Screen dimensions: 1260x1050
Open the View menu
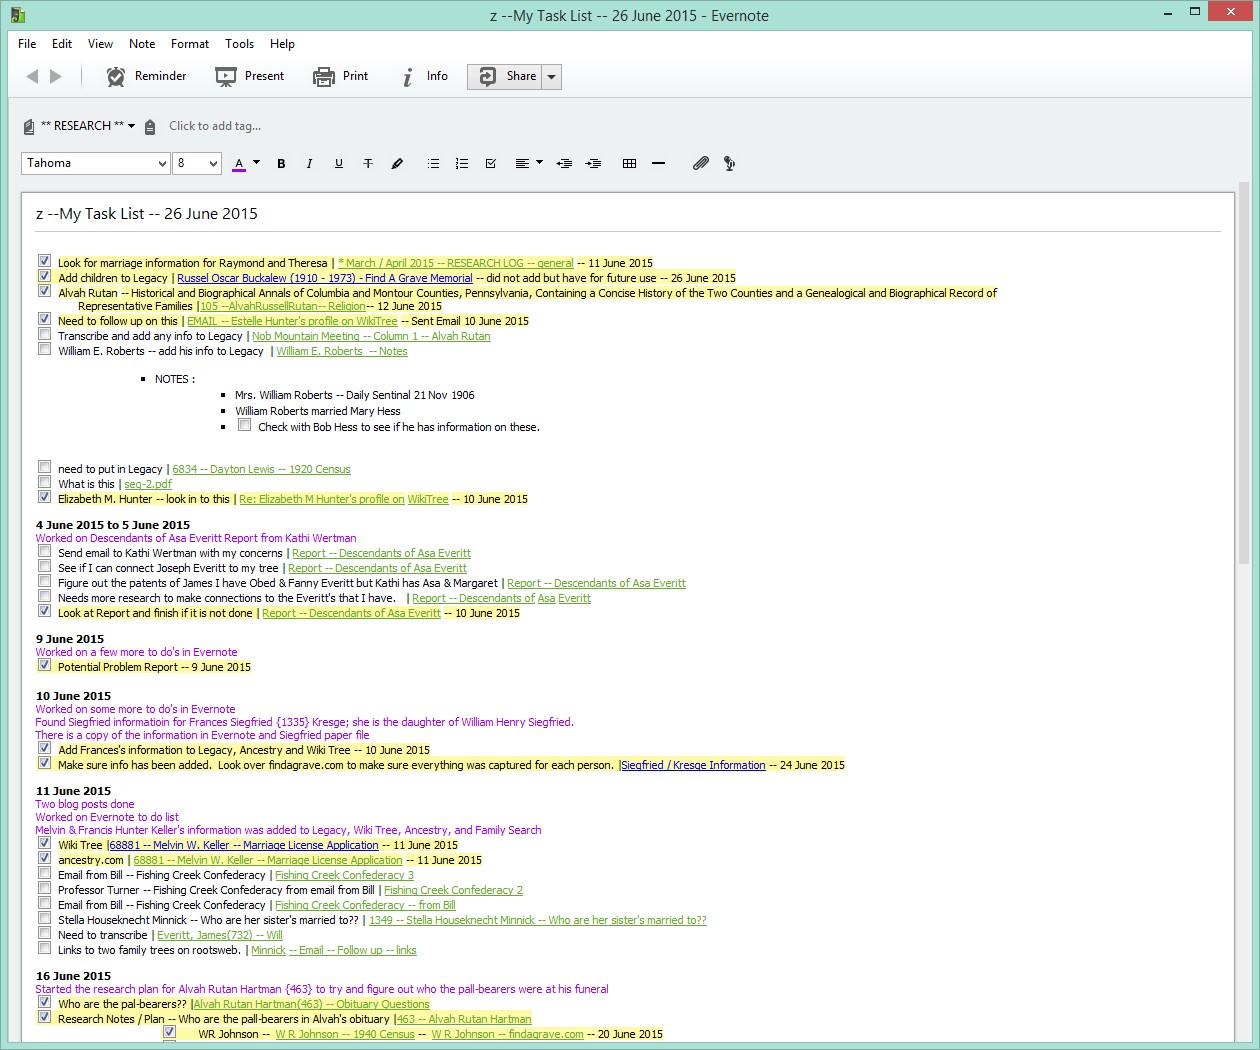click(x=101, y=44)
